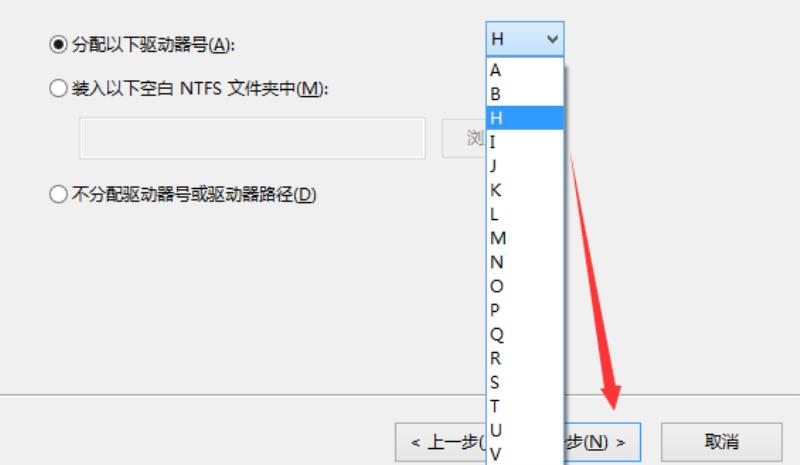Choose drive letter K from list
Viewport: 800px width, 465px height.
[525, 190]
